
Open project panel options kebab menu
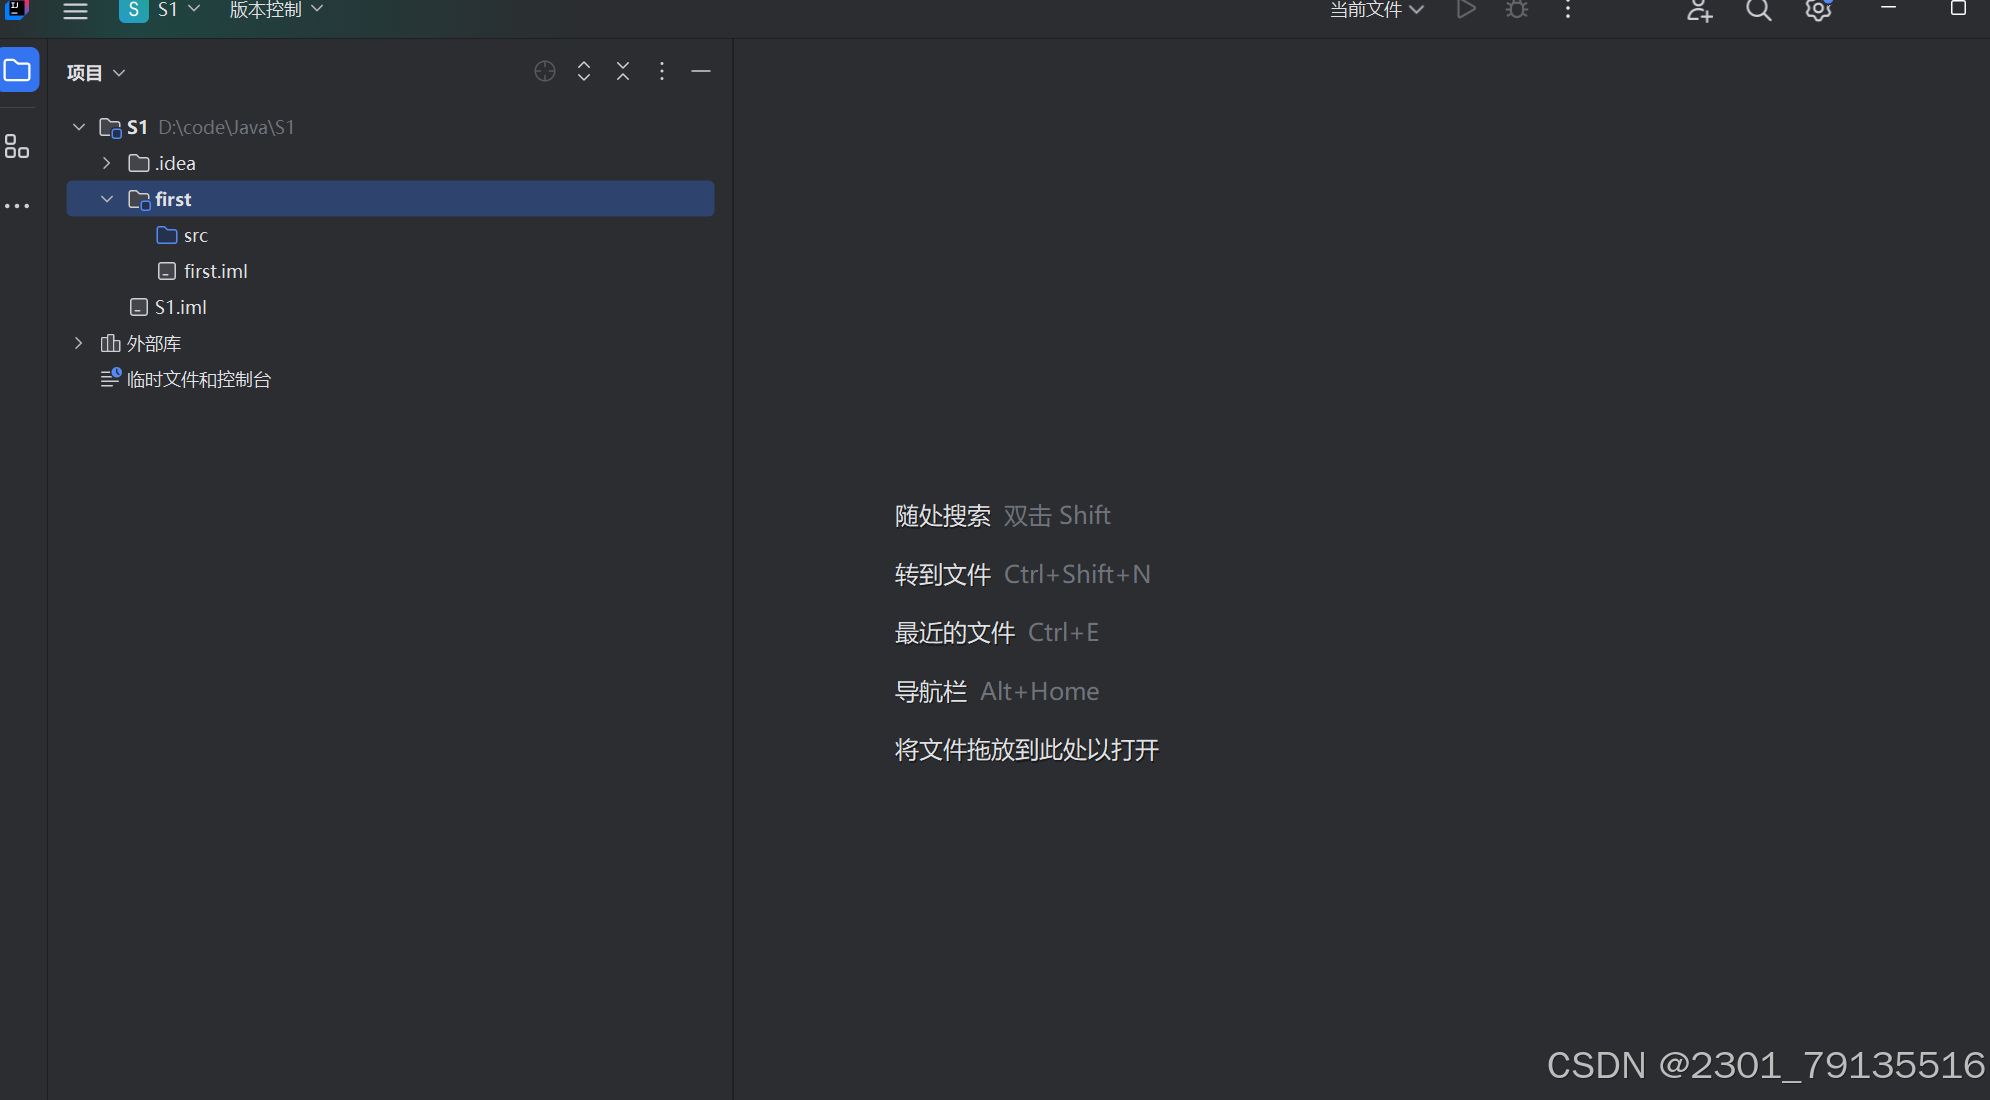662,71
